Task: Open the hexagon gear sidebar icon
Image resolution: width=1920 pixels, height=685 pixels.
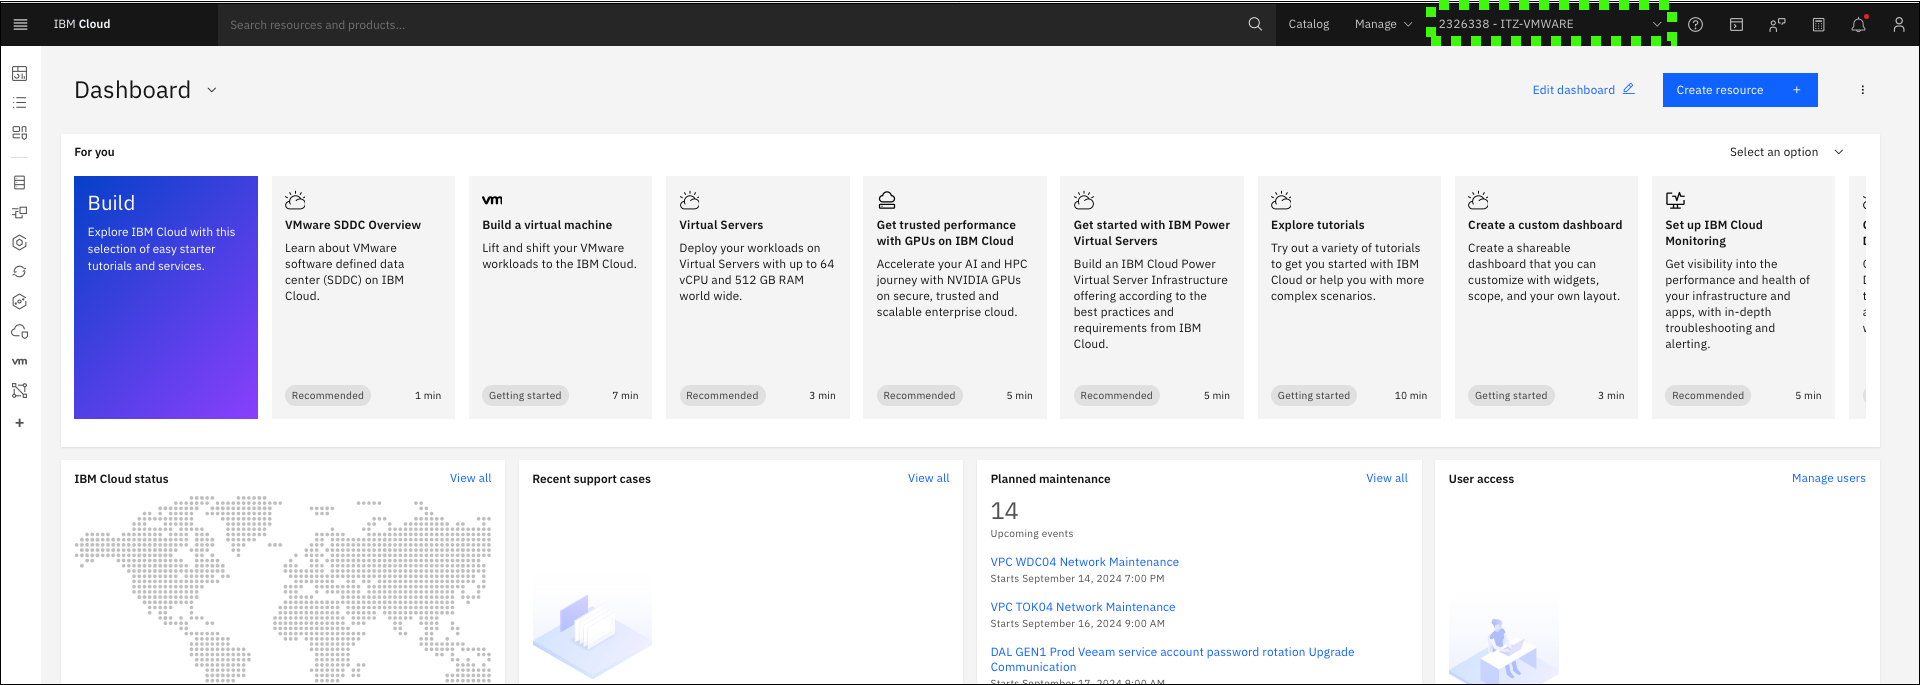Action: 20,302
